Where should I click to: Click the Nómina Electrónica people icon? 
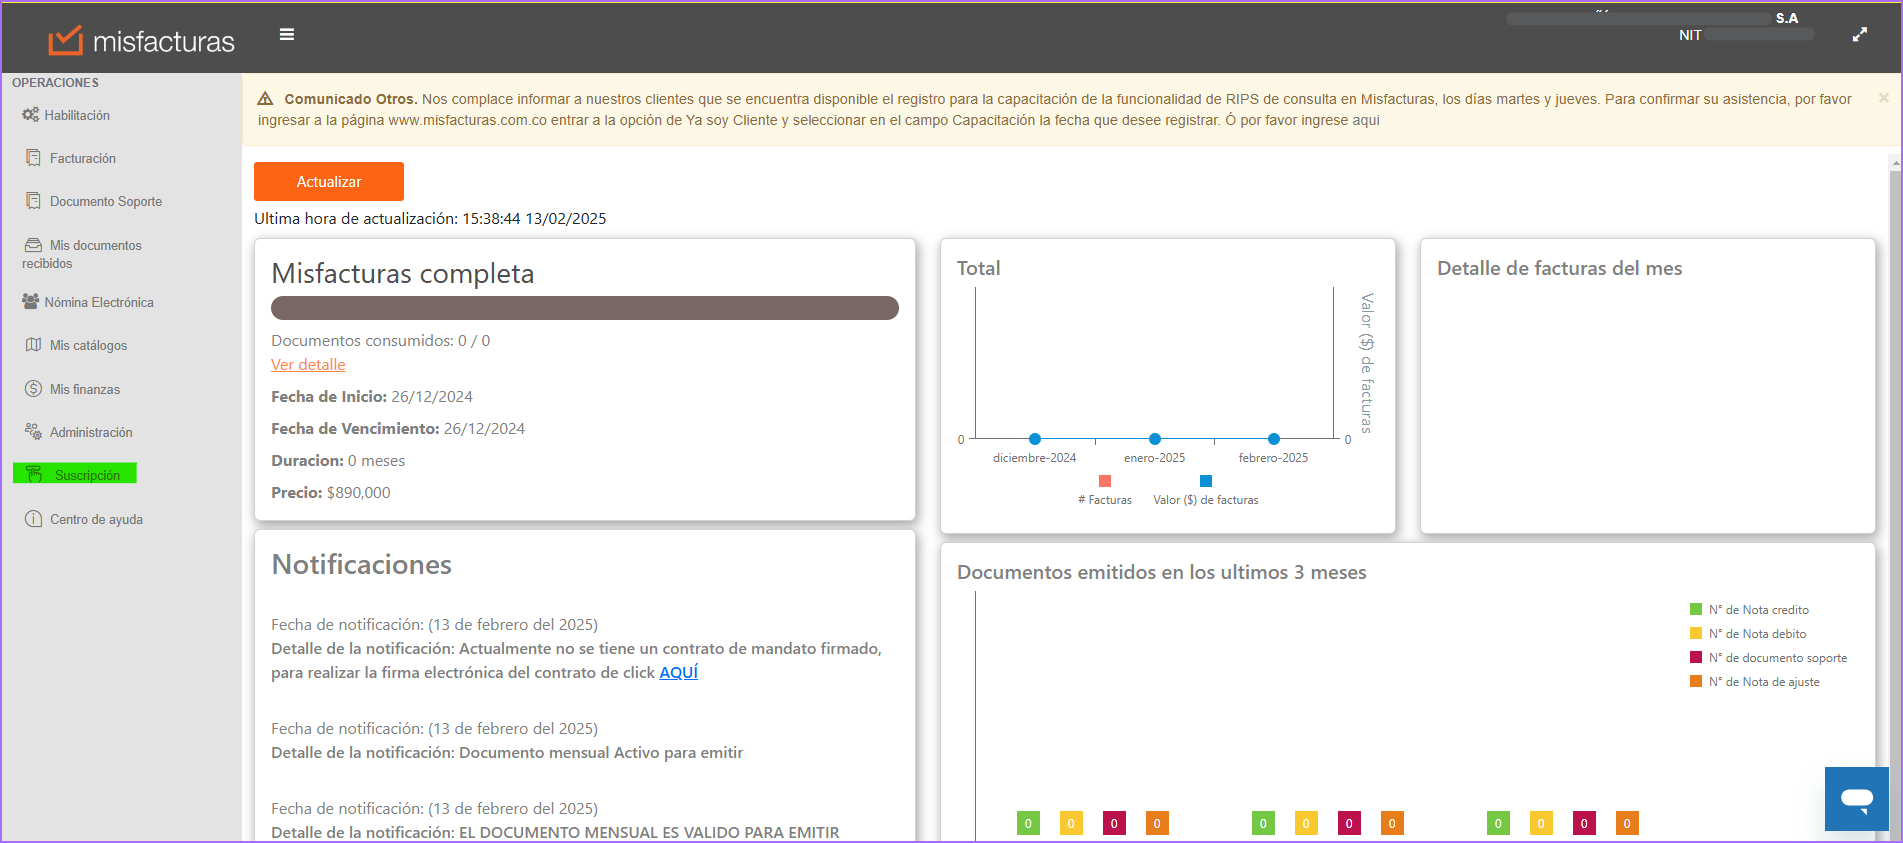[31, 301]
